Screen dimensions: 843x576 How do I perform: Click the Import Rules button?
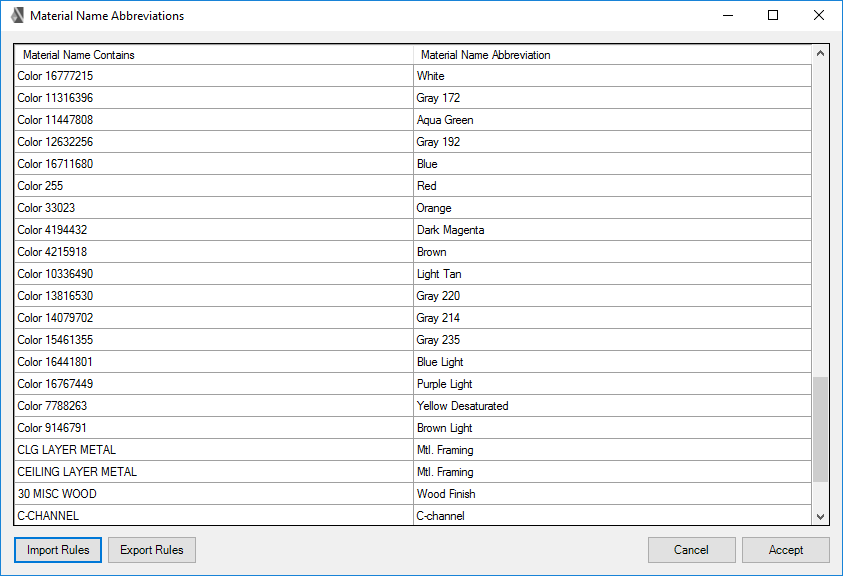[x=57, y=550]
